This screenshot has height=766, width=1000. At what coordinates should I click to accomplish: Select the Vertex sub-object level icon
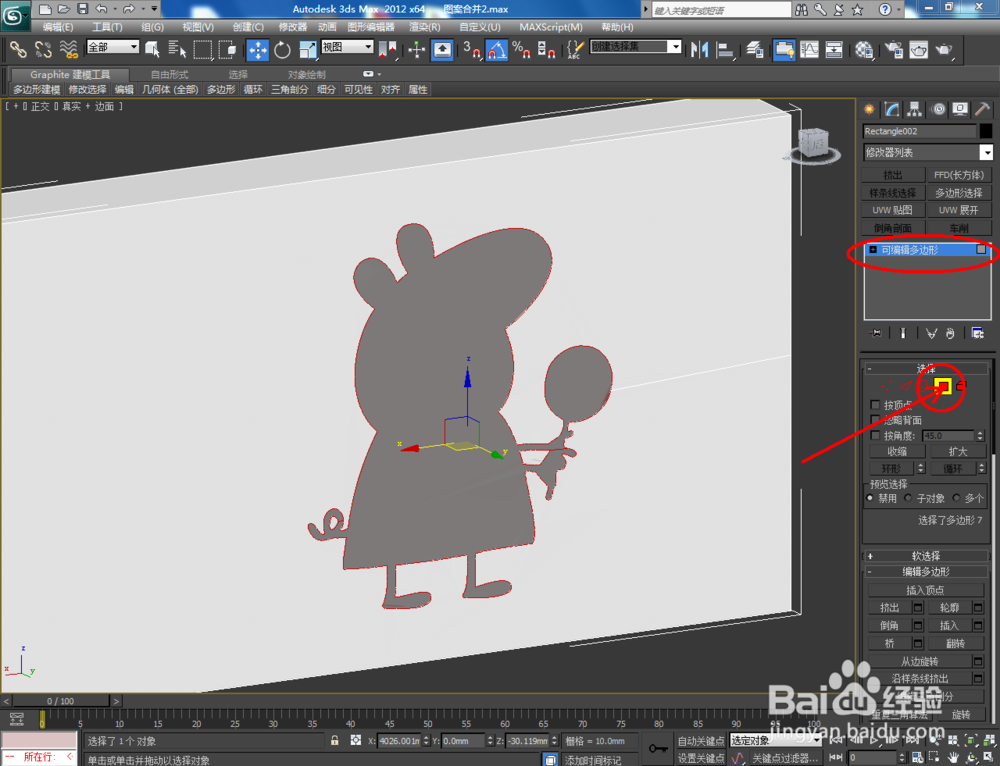[886, 386]
